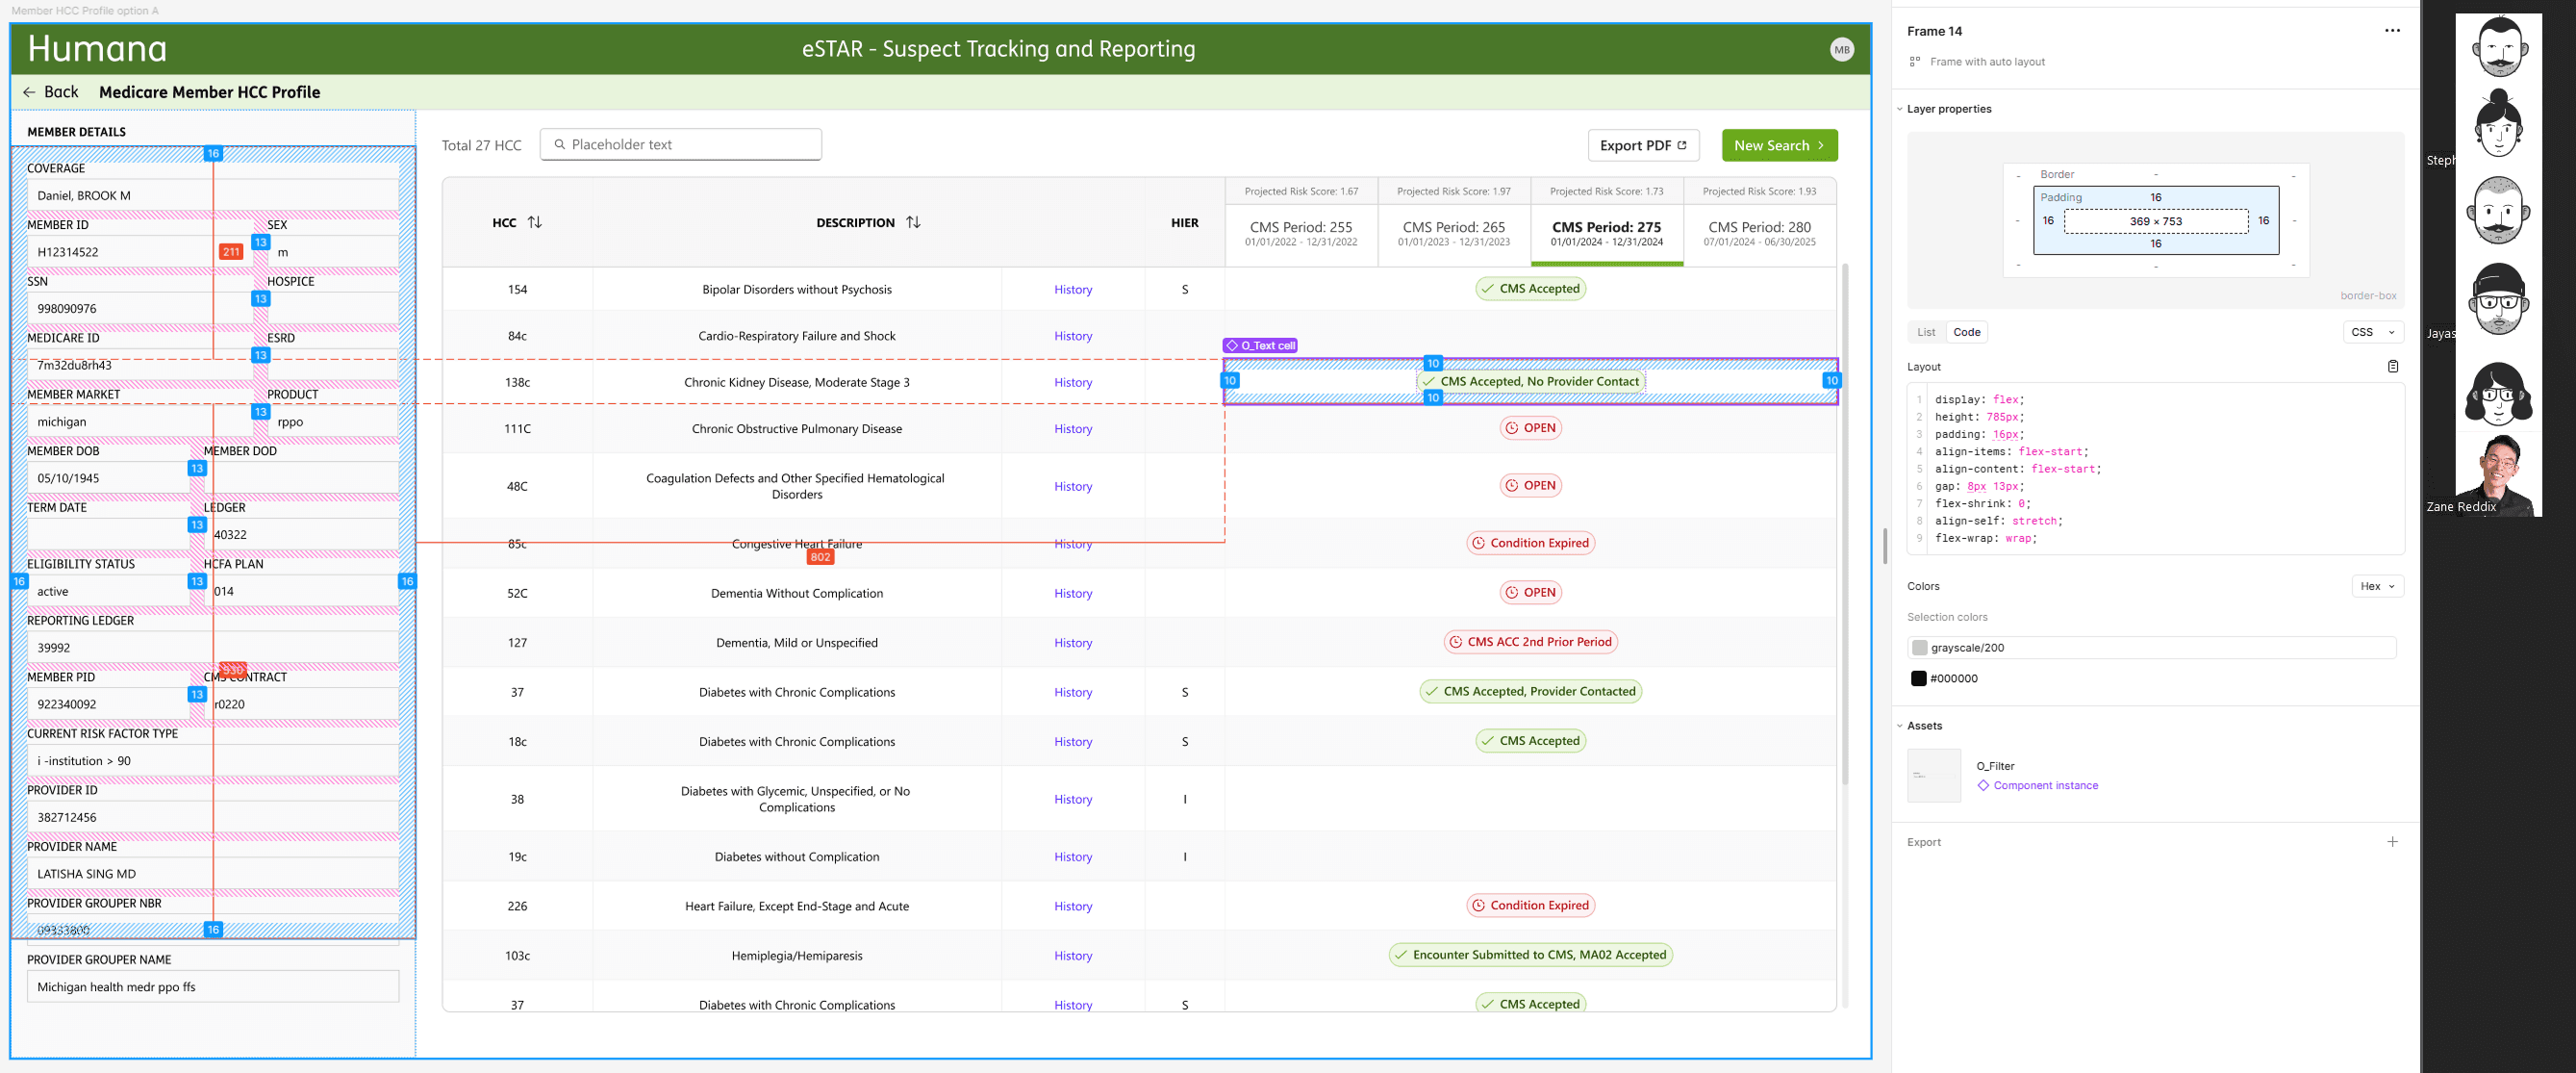Sort by the HCC column arrows
Viewport: 2576px width, 1073px height.
[x=535, y=222]
